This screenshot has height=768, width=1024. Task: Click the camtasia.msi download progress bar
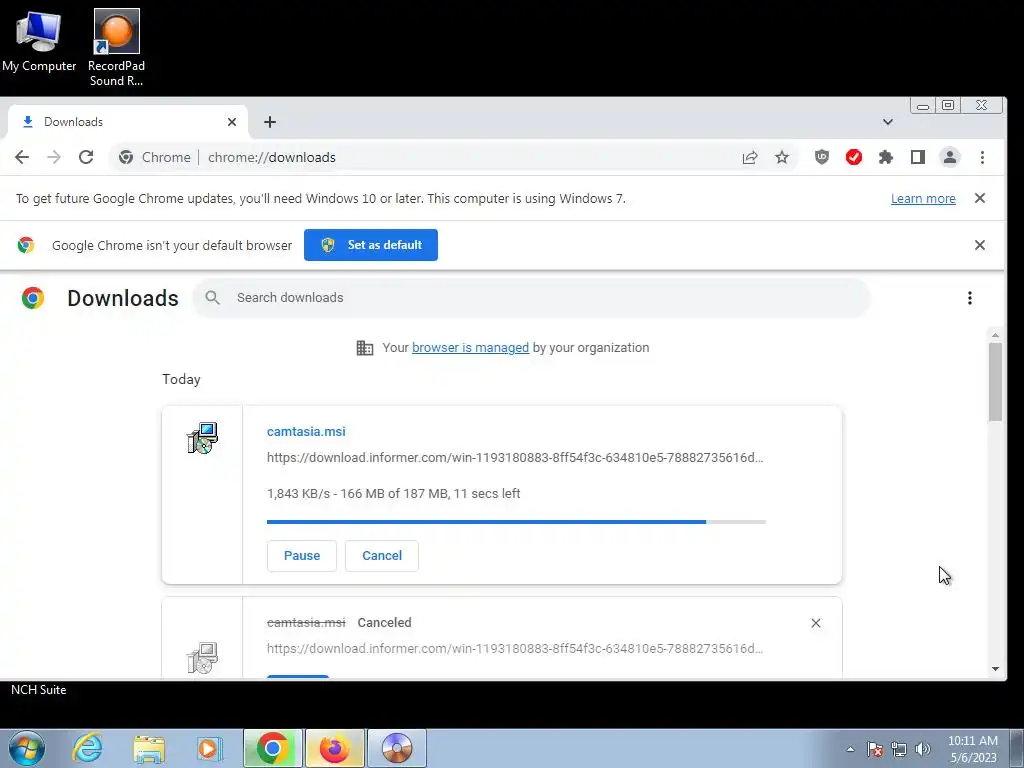pos(516,522)
